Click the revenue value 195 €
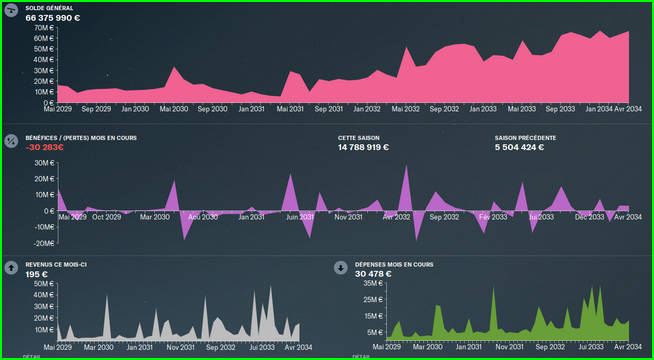Screen dimensions: 654x360 pyautogui.click(x=37, y=274)
